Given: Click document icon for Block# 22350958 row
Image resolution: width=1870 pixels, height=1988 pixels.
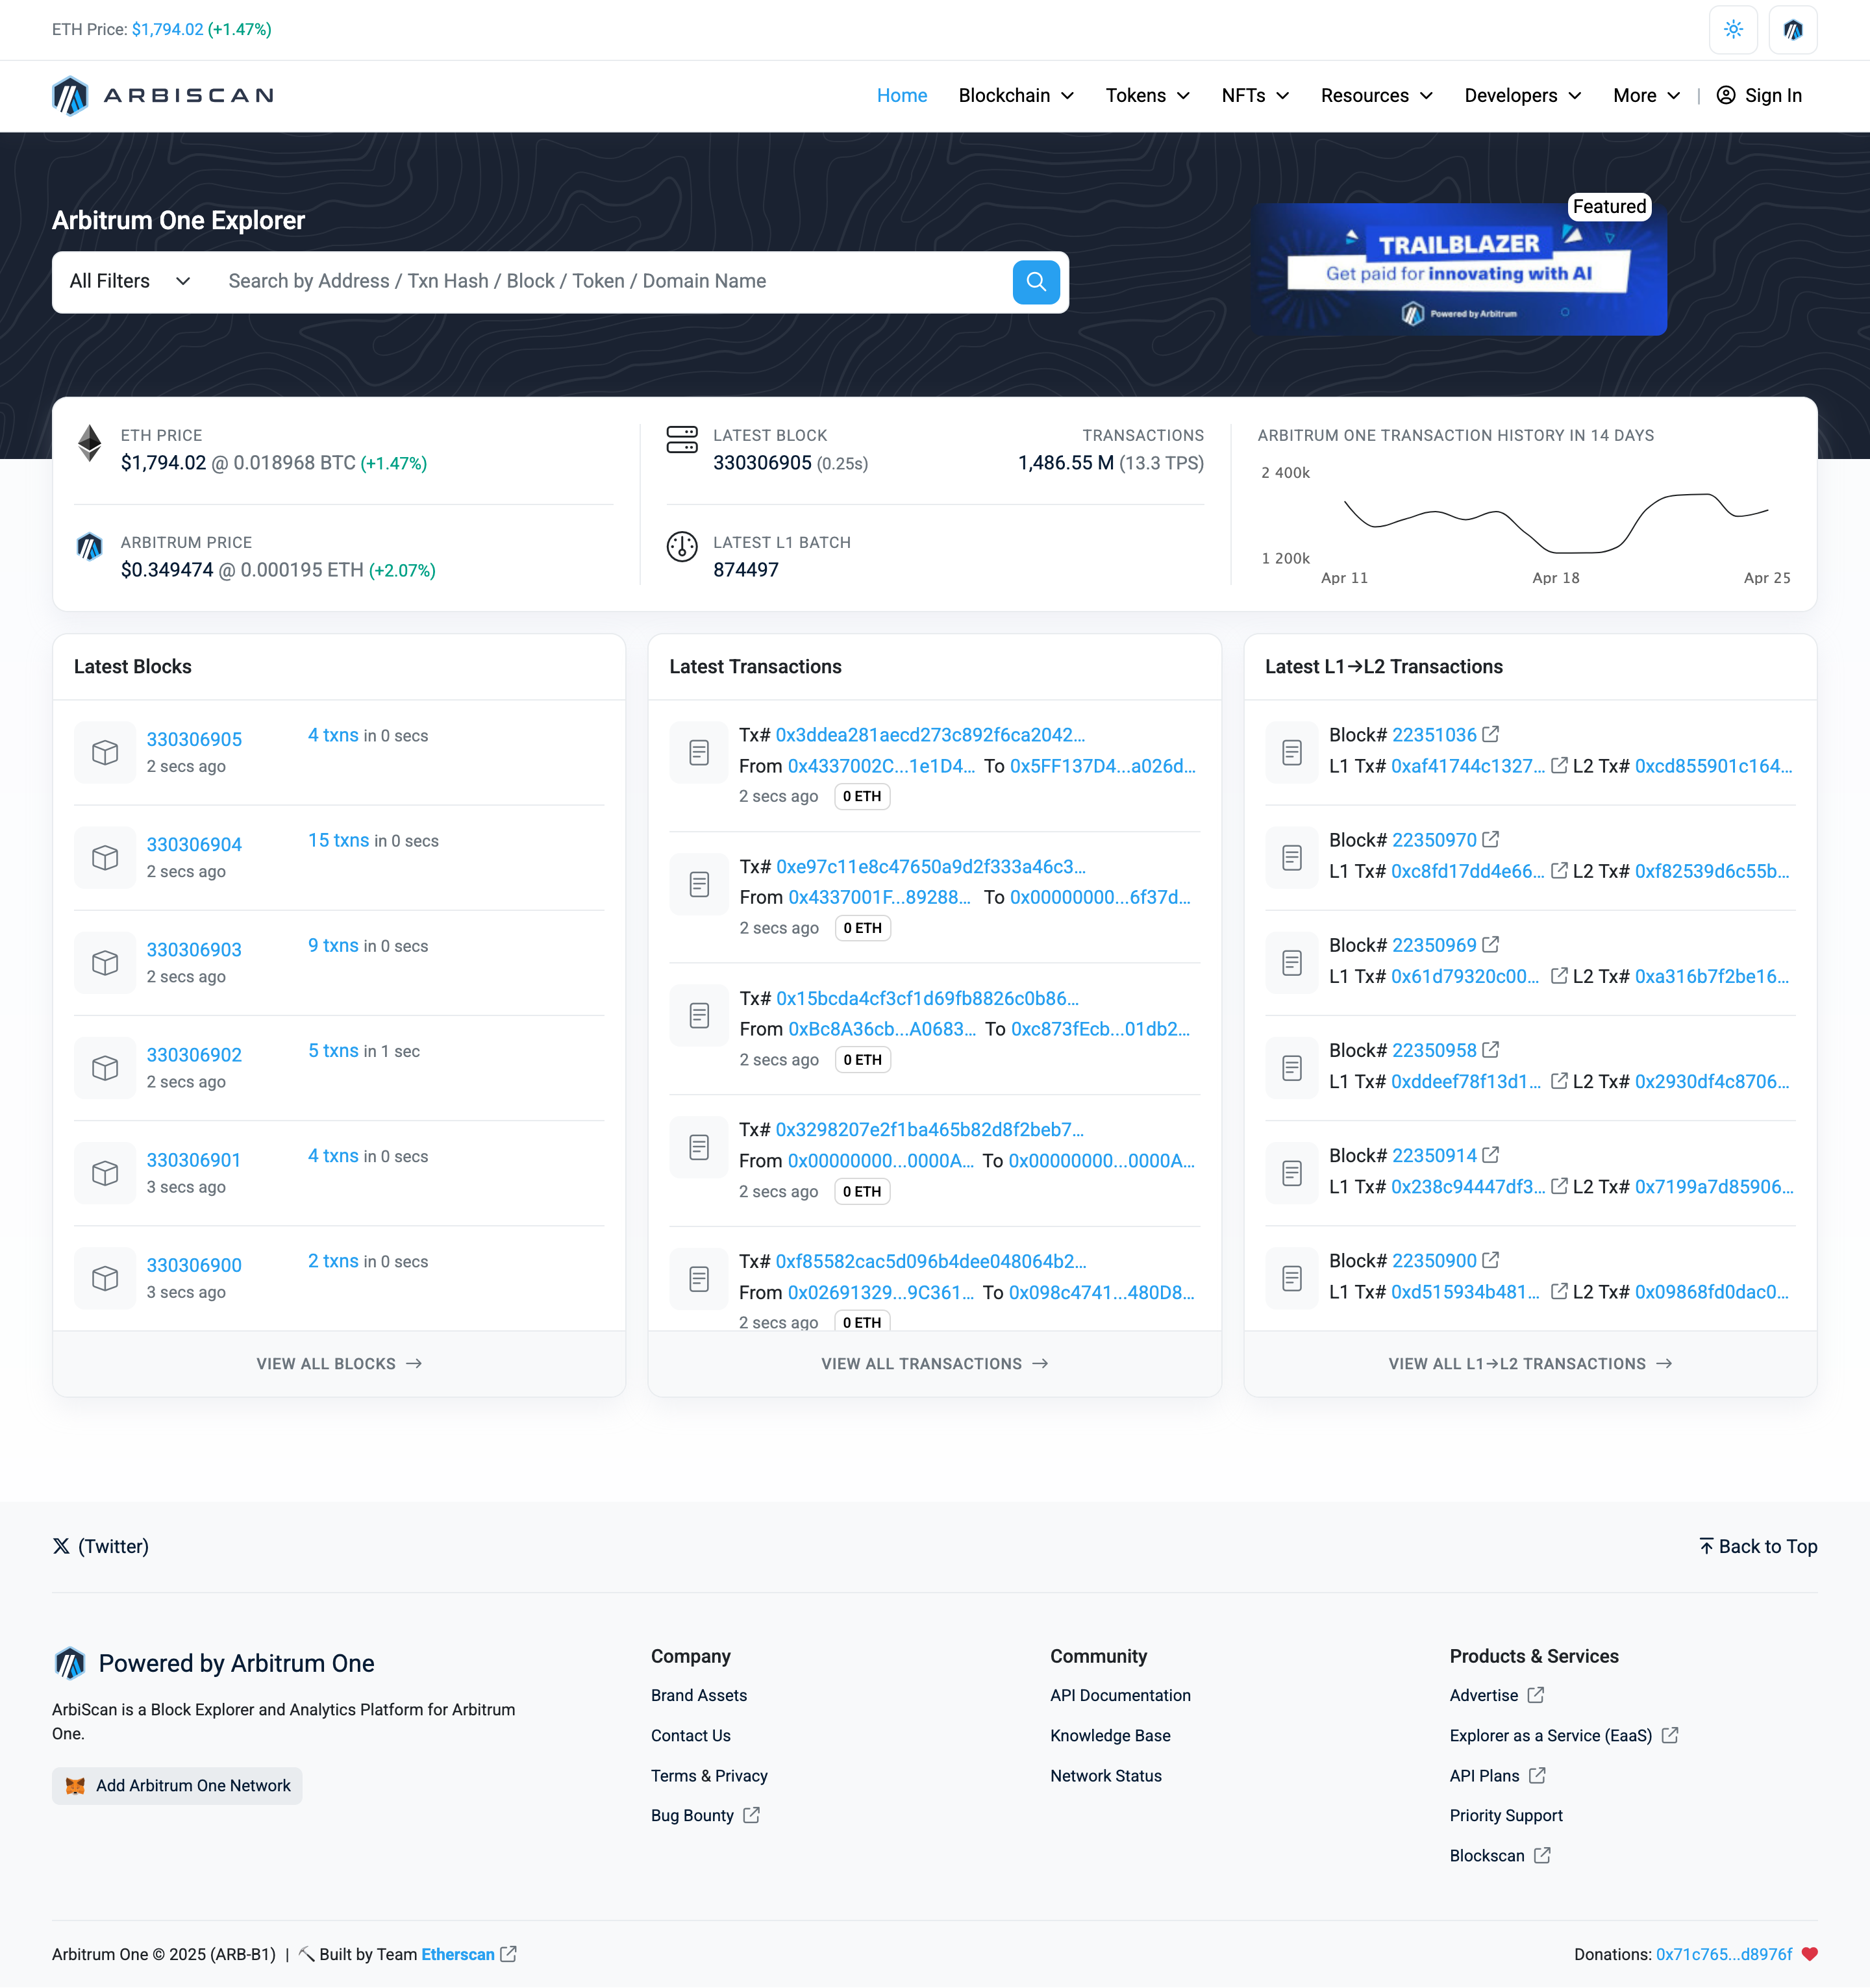Looking at the screenshot, I should tap(1292, 1068).
